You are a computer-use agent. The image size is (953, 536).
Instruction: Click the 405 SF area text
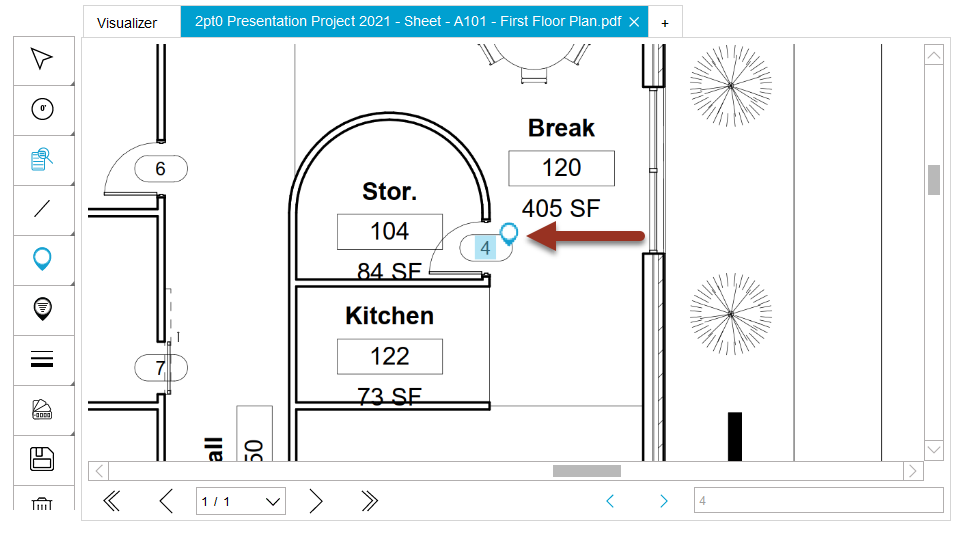(x=561, y=208)
